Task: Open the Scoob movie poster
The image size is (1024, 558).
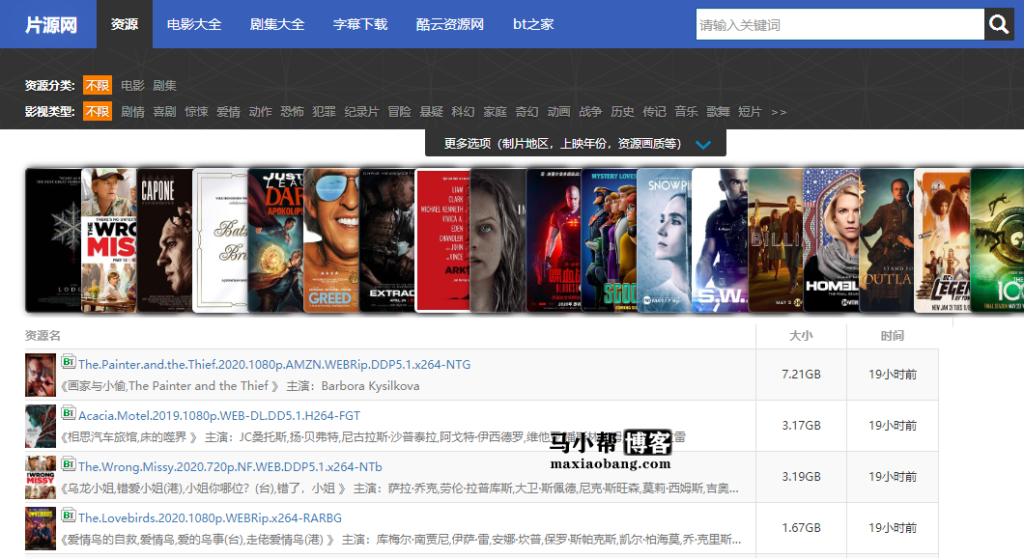Action: pos(609,240)
